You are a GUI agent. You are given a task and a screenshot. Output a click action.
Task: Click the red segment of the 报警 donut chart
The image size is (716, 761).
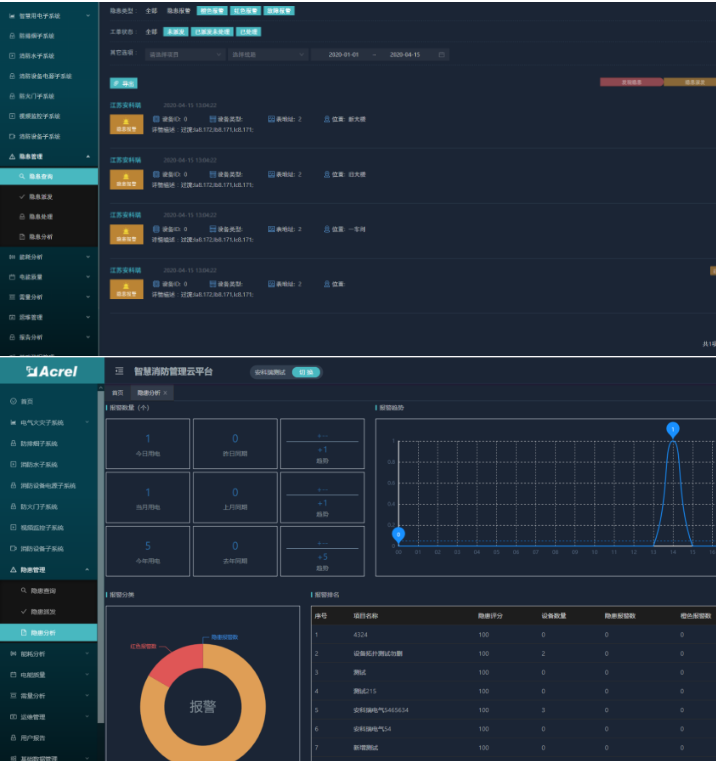(x=179, y=663)
